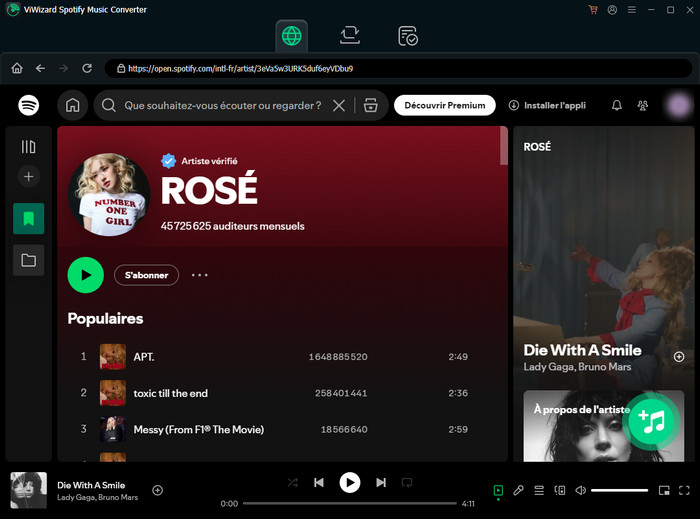The width and height of the screenshot is (700, 519).
Task: Click the Découvrir Premium button
Action: tap(444, 105)
